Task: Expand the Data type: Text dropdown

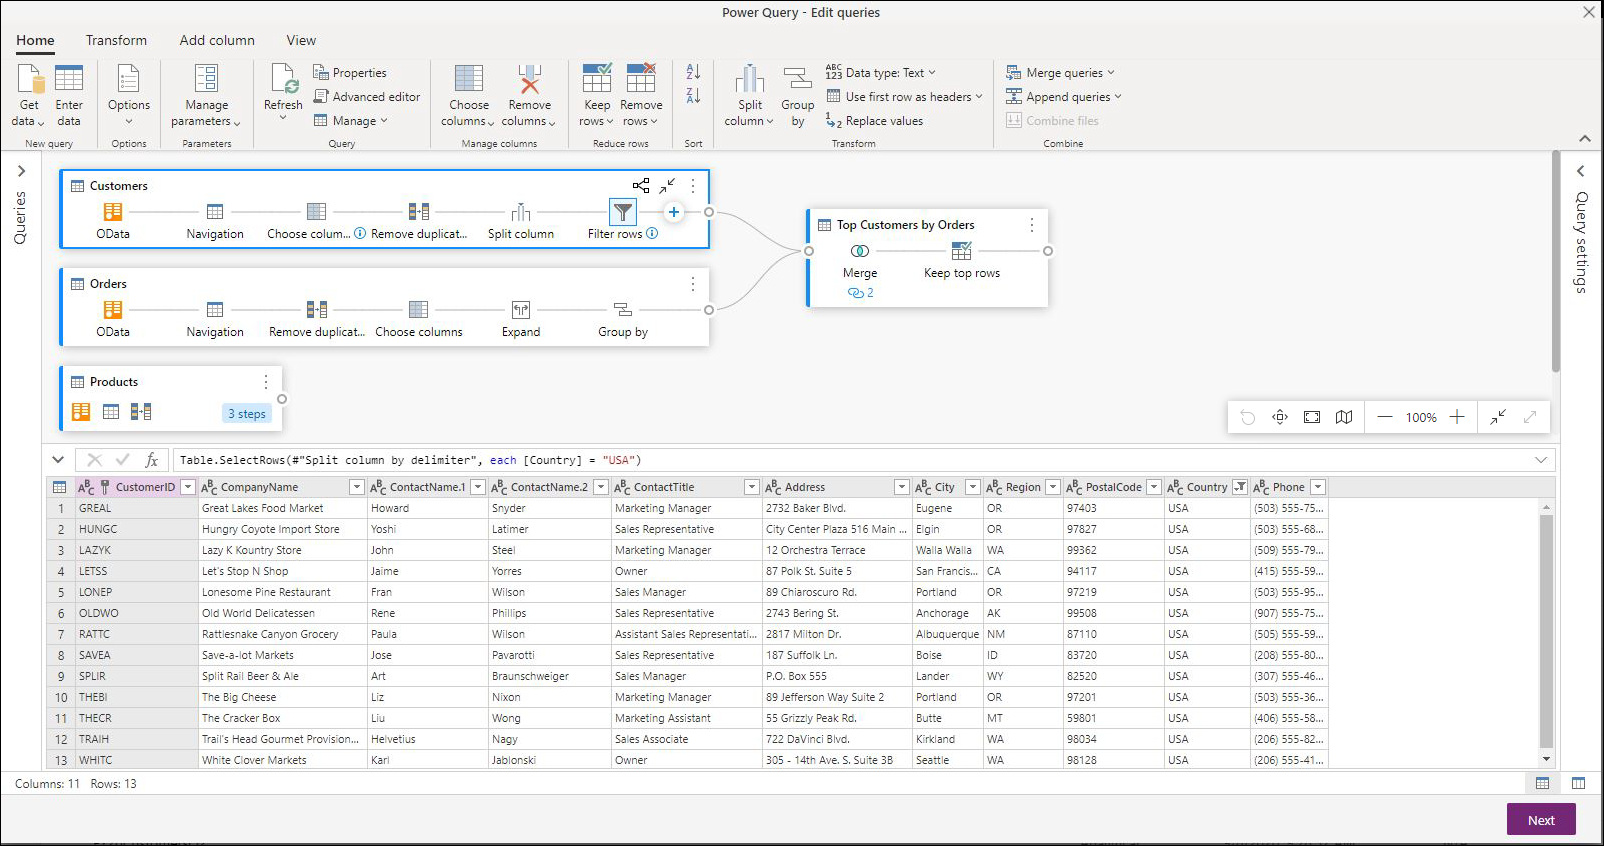Action: [x=882, y=73]
